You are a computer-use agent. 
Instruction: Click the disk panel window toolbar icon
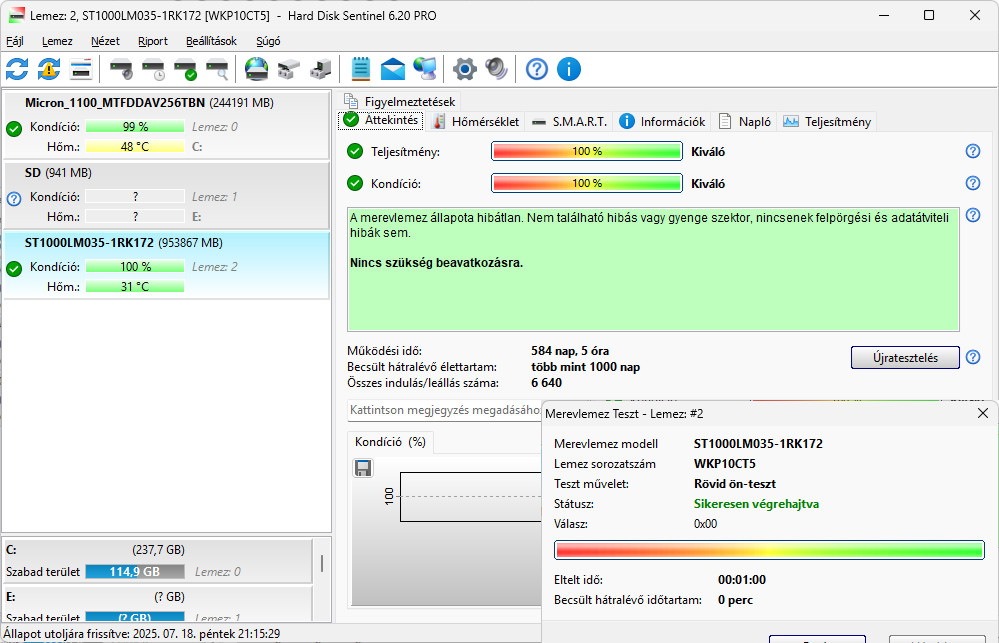point(81,69)
